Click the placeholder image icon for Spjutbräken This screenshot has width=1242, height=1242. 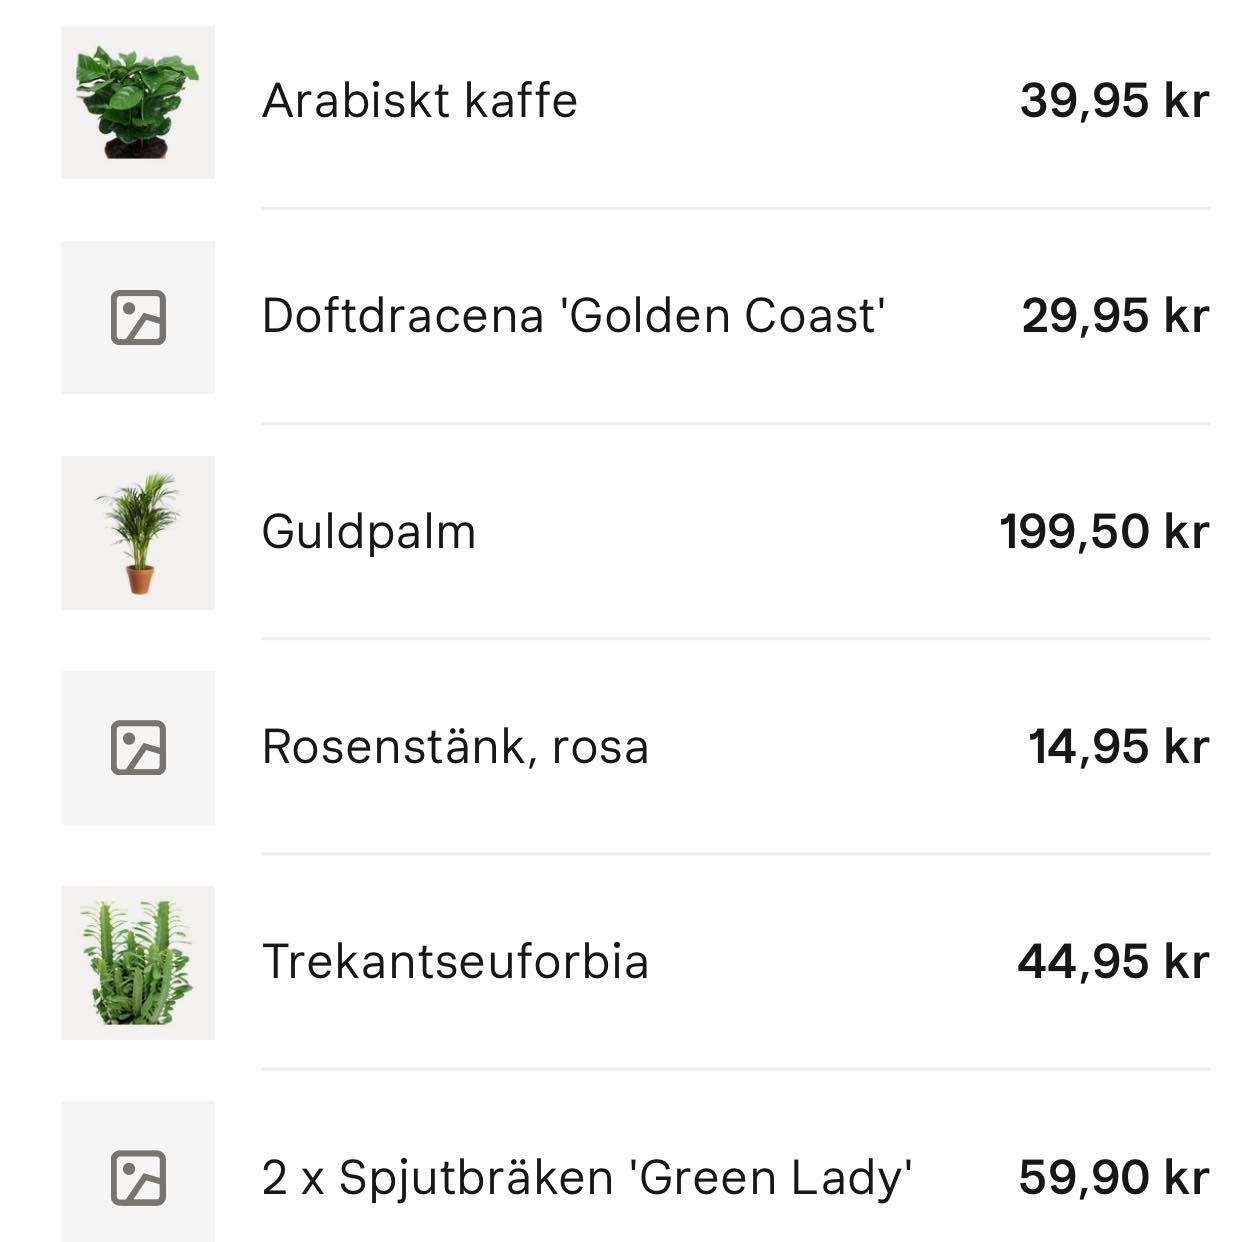click(138, 1176)
